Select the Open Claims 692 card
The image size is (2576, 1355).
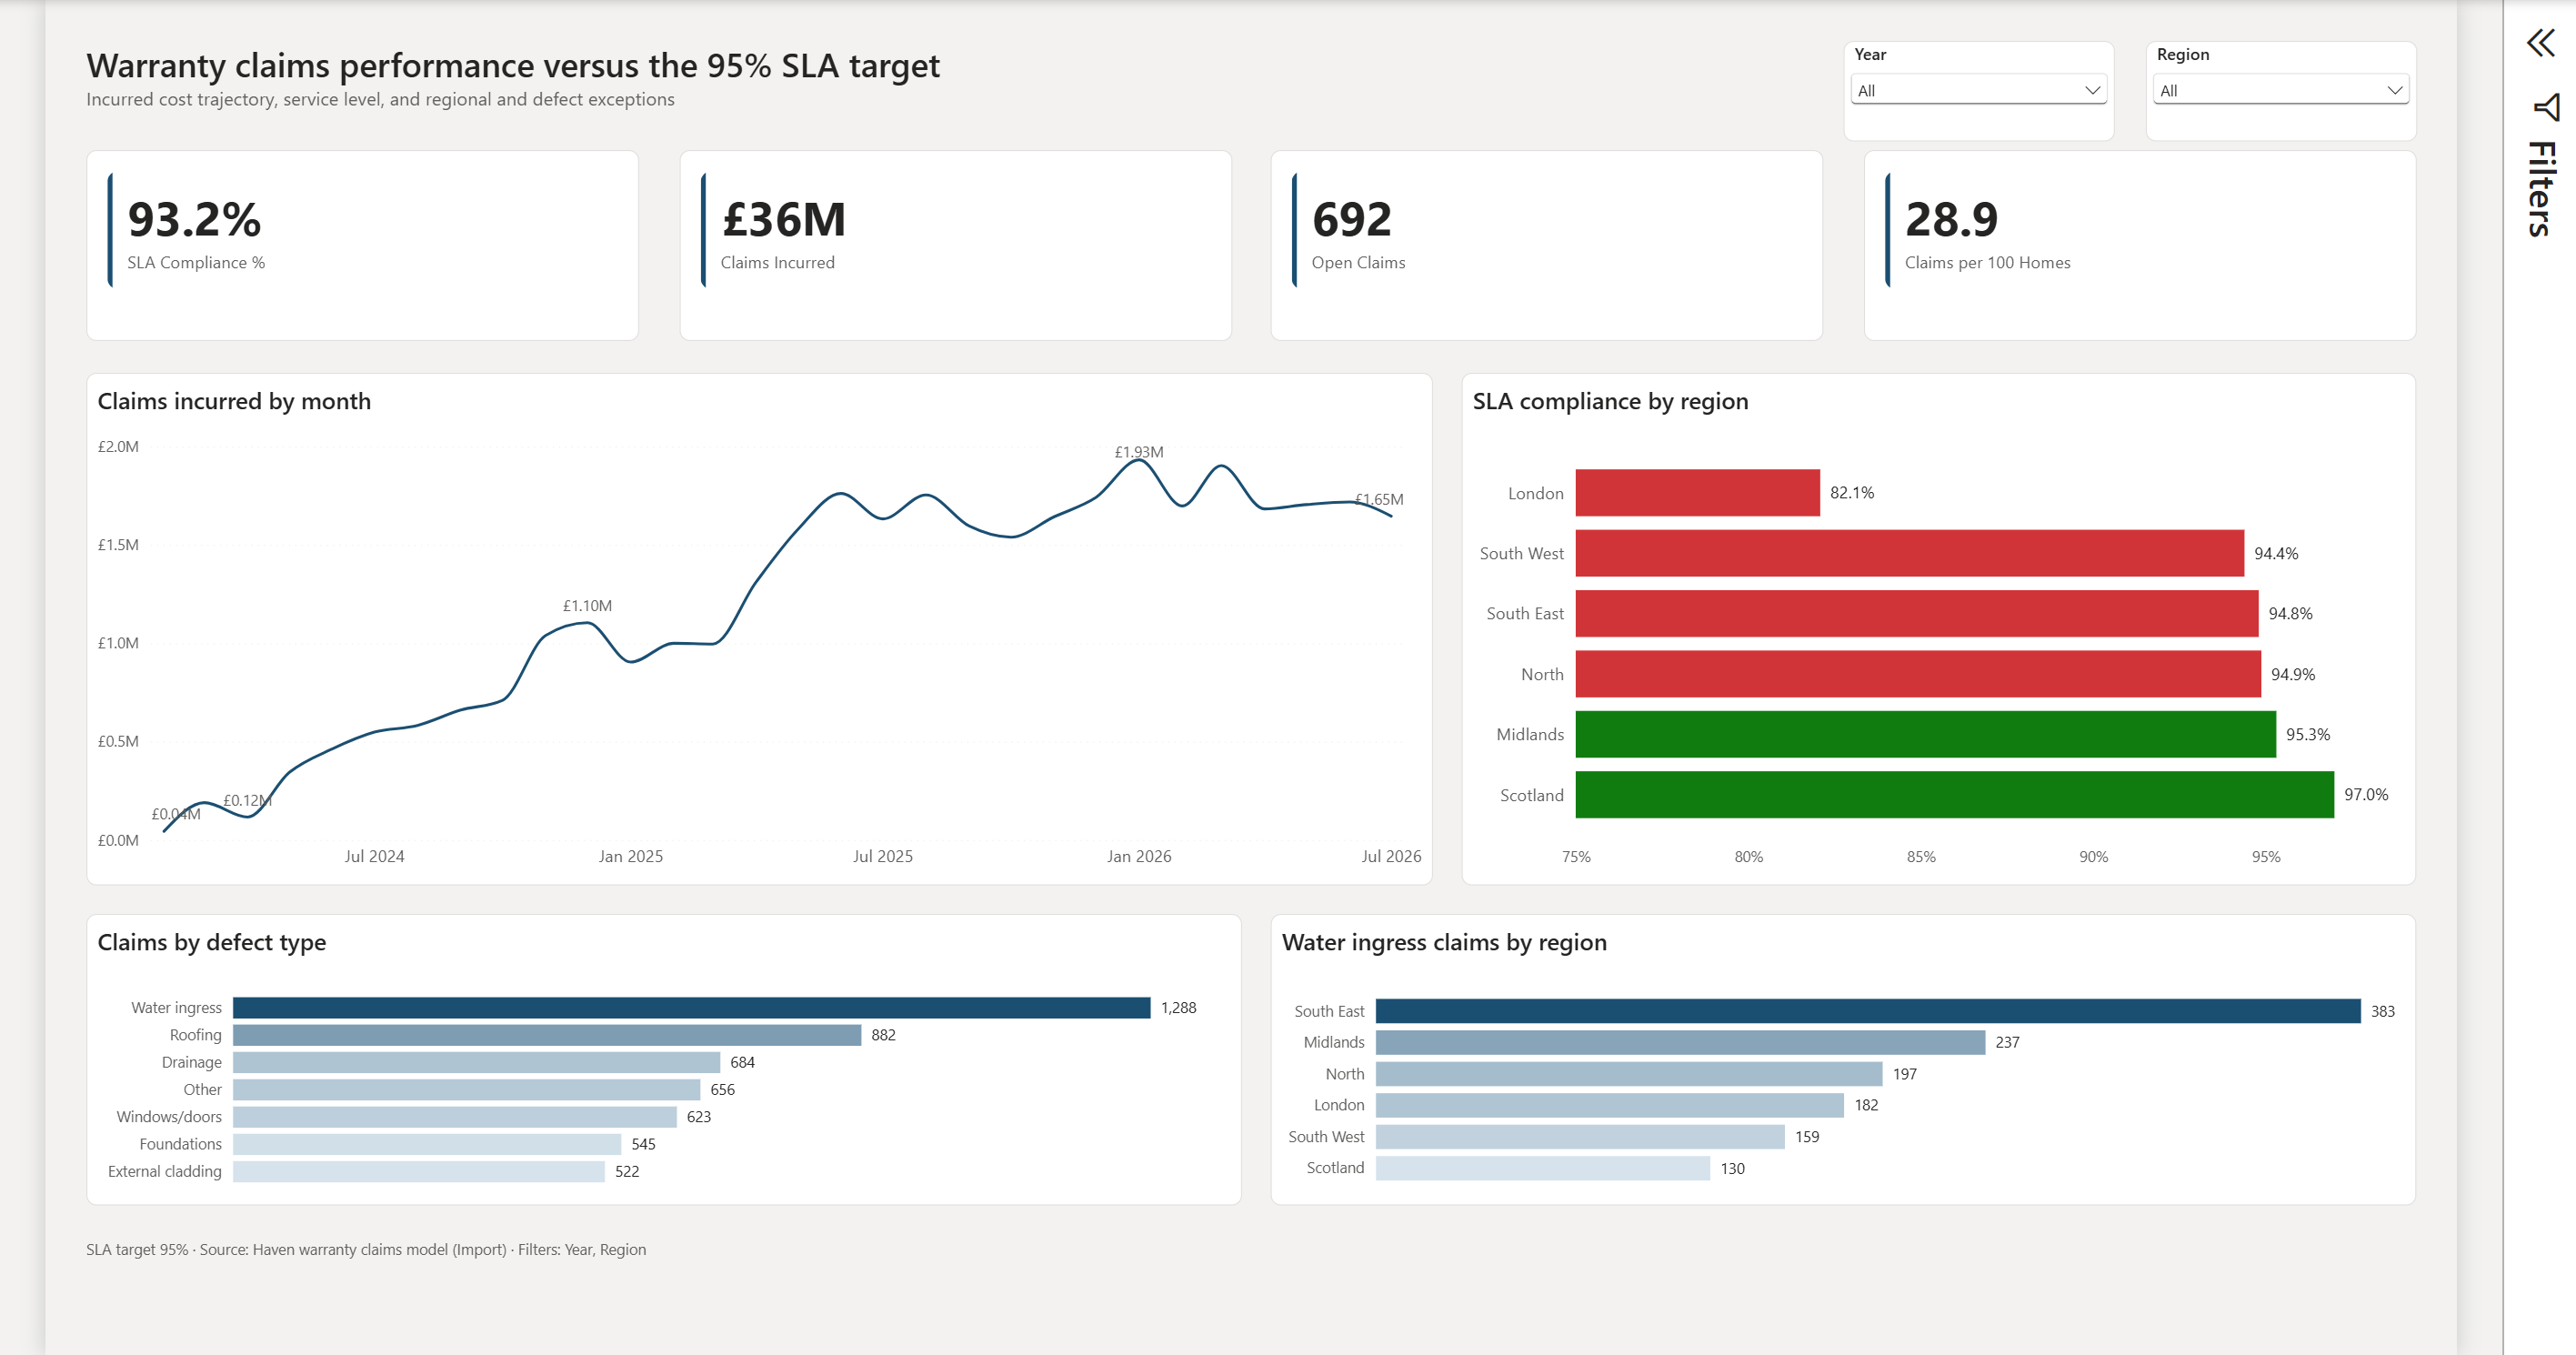(x=1546, y=245)
